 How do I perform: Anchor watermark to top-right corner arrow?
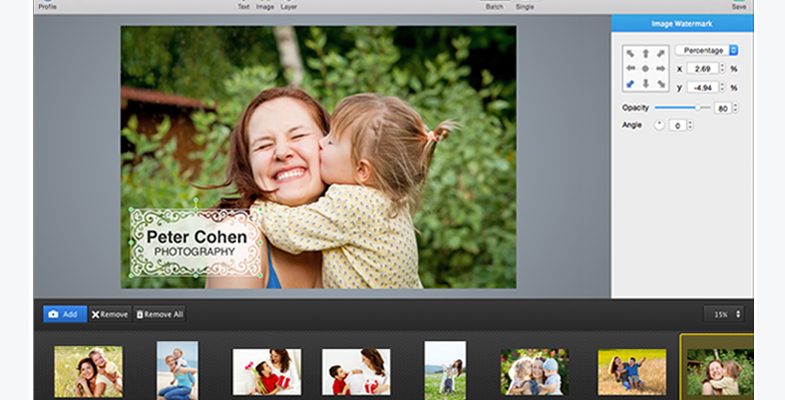[x=661, y=54]
